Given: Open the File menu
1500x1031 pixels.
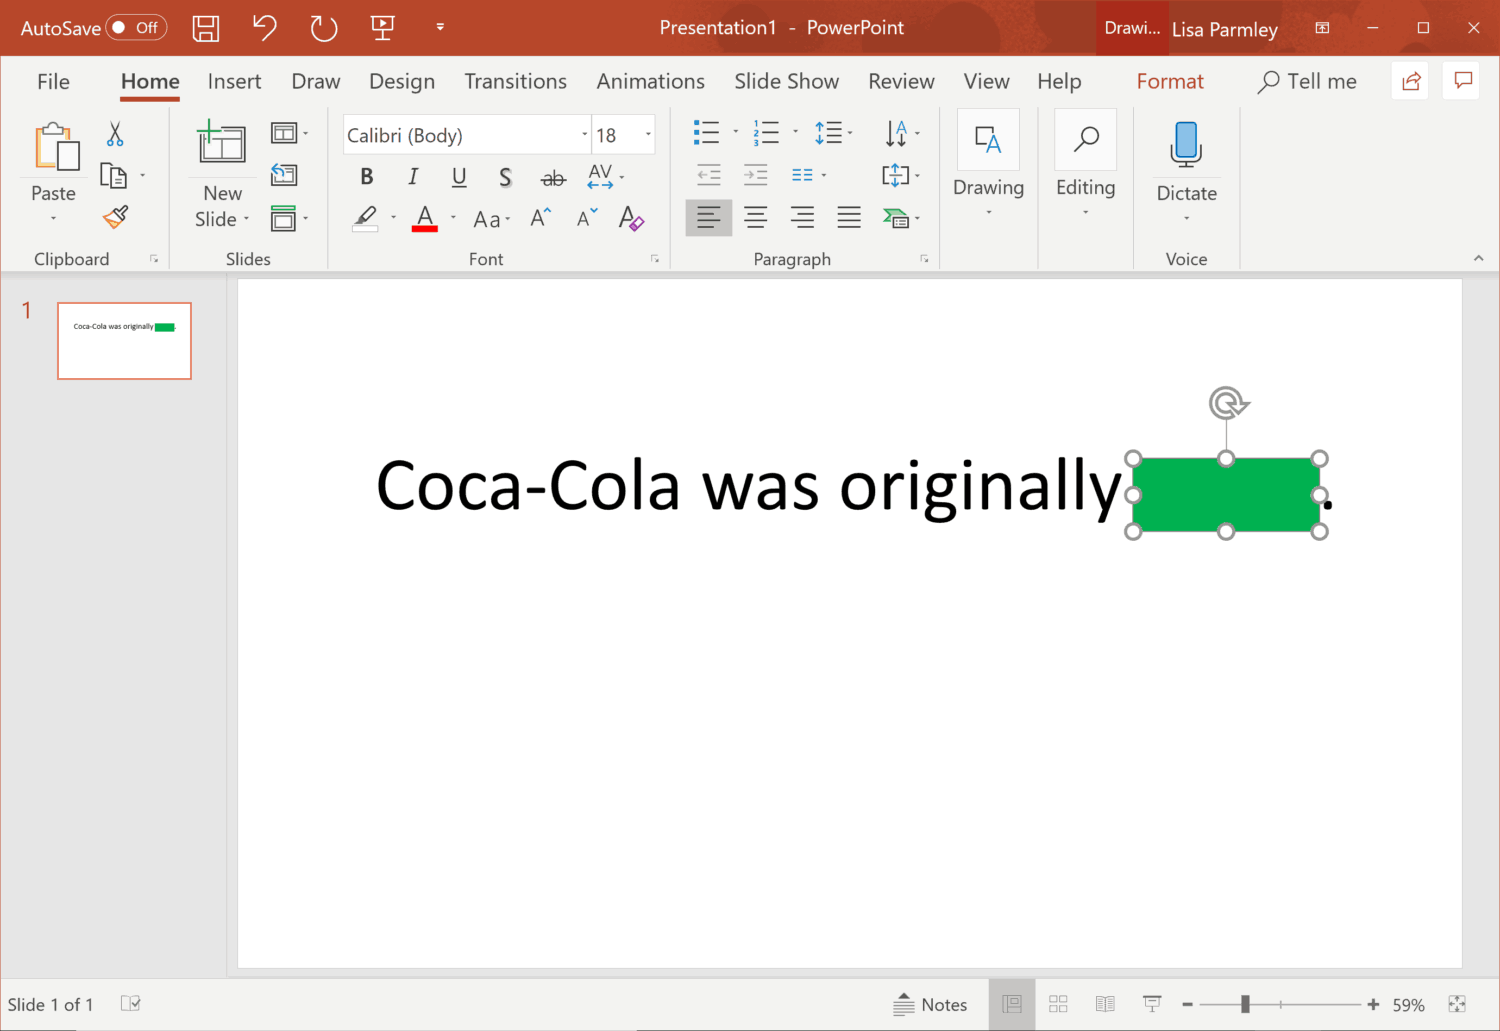Looking at the screenshot, I should tap(54, 82).
